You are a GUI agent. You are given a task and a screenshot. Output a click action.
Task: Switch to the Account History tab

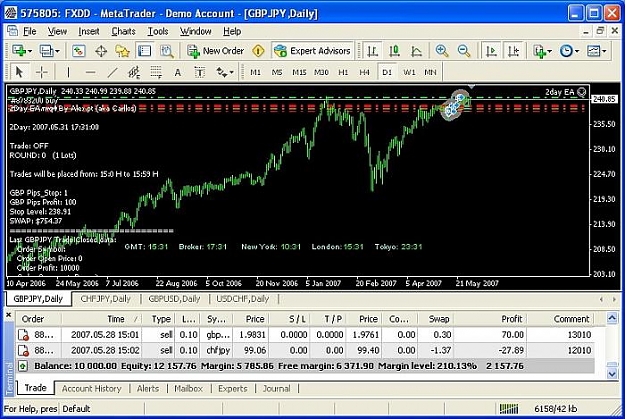(x=91, y=388)
